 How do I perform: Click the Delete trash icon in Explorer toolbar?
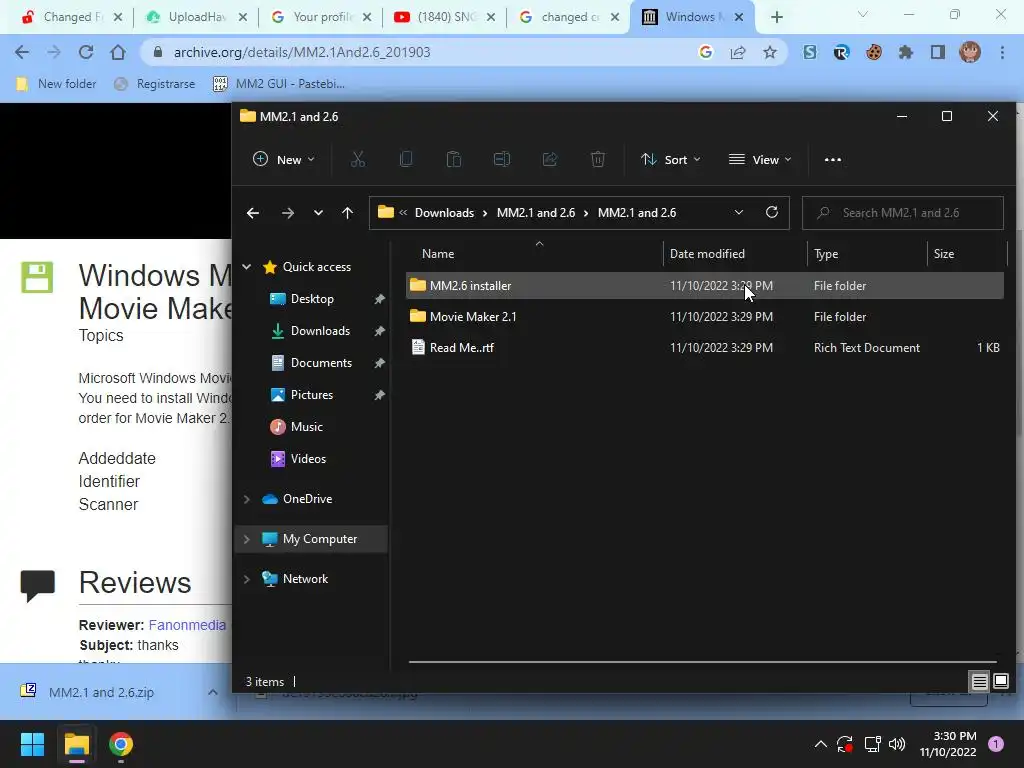pyautogui.click(x=598, y=159)
